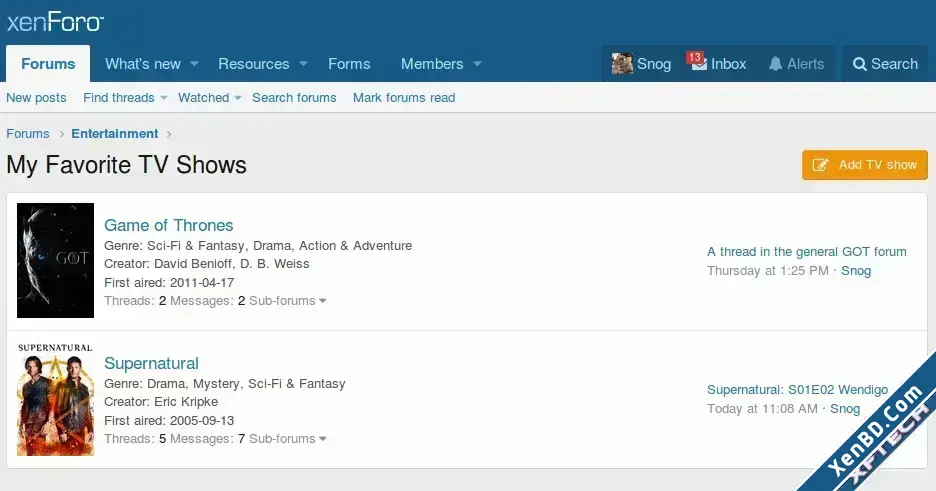Open the Forms tab

[x=349, y=64]
